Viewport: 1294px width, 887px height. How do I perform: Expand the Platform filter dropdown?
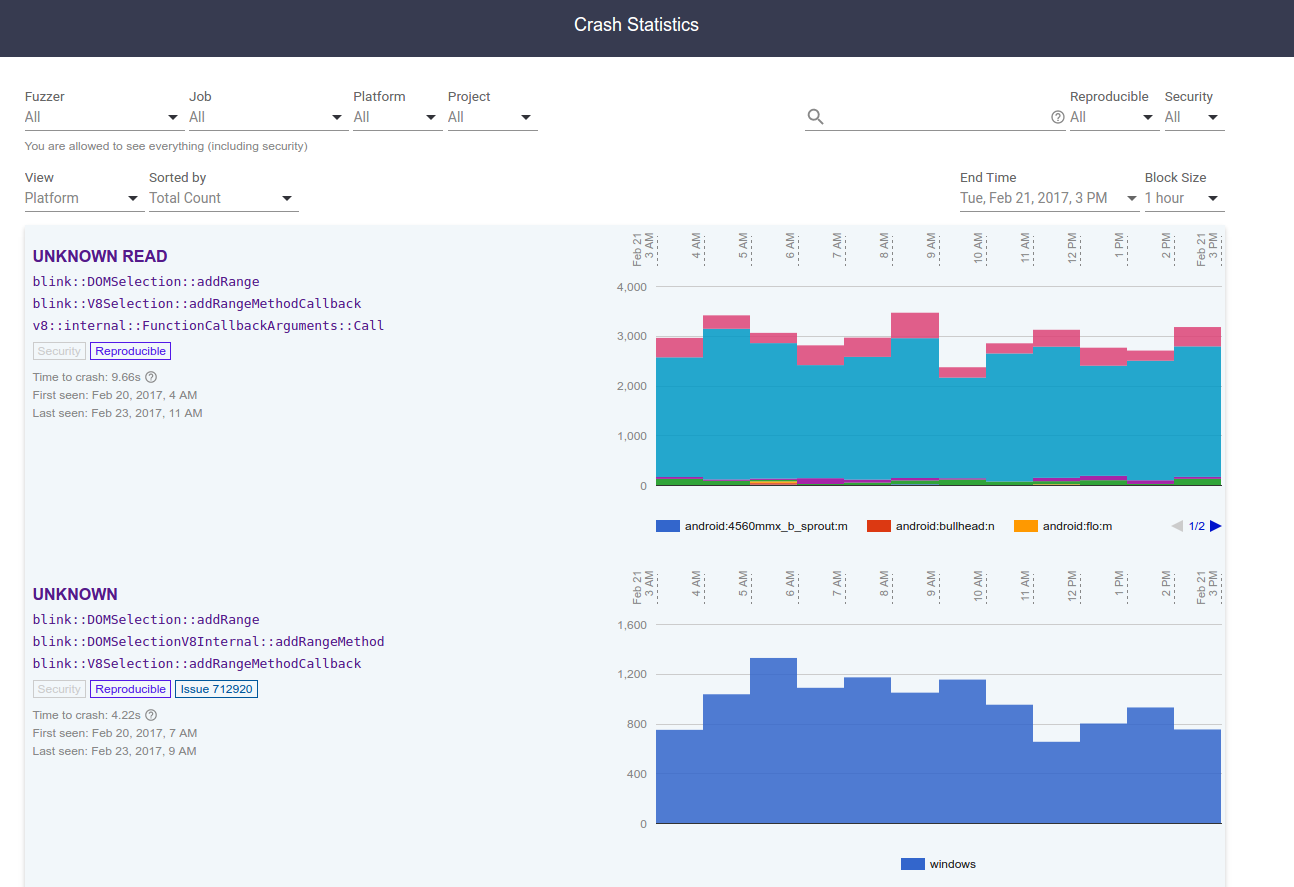[x=397, y=117]
